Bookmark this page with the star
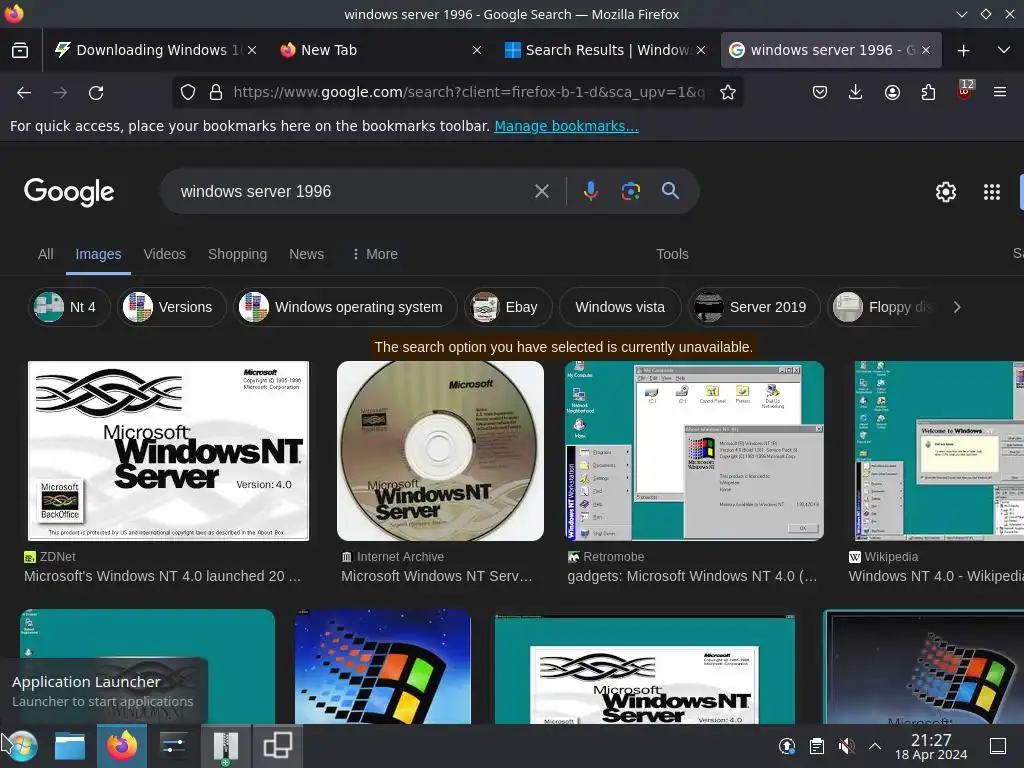 point(728,93)
